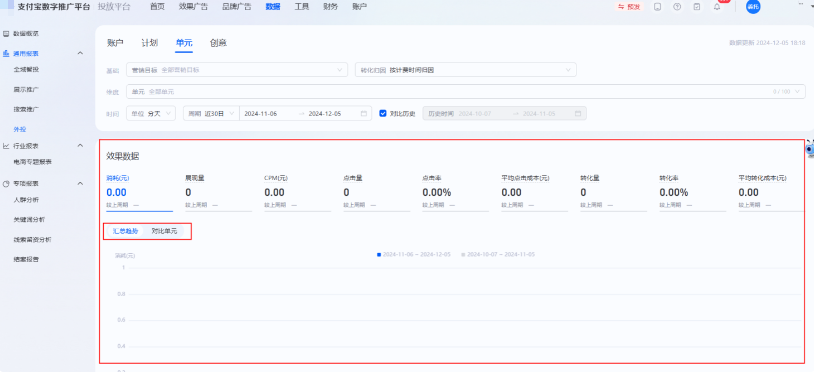814x373 pixels.
Task: Open the e-commerce report under 行业报表
Action: (33, 162)
